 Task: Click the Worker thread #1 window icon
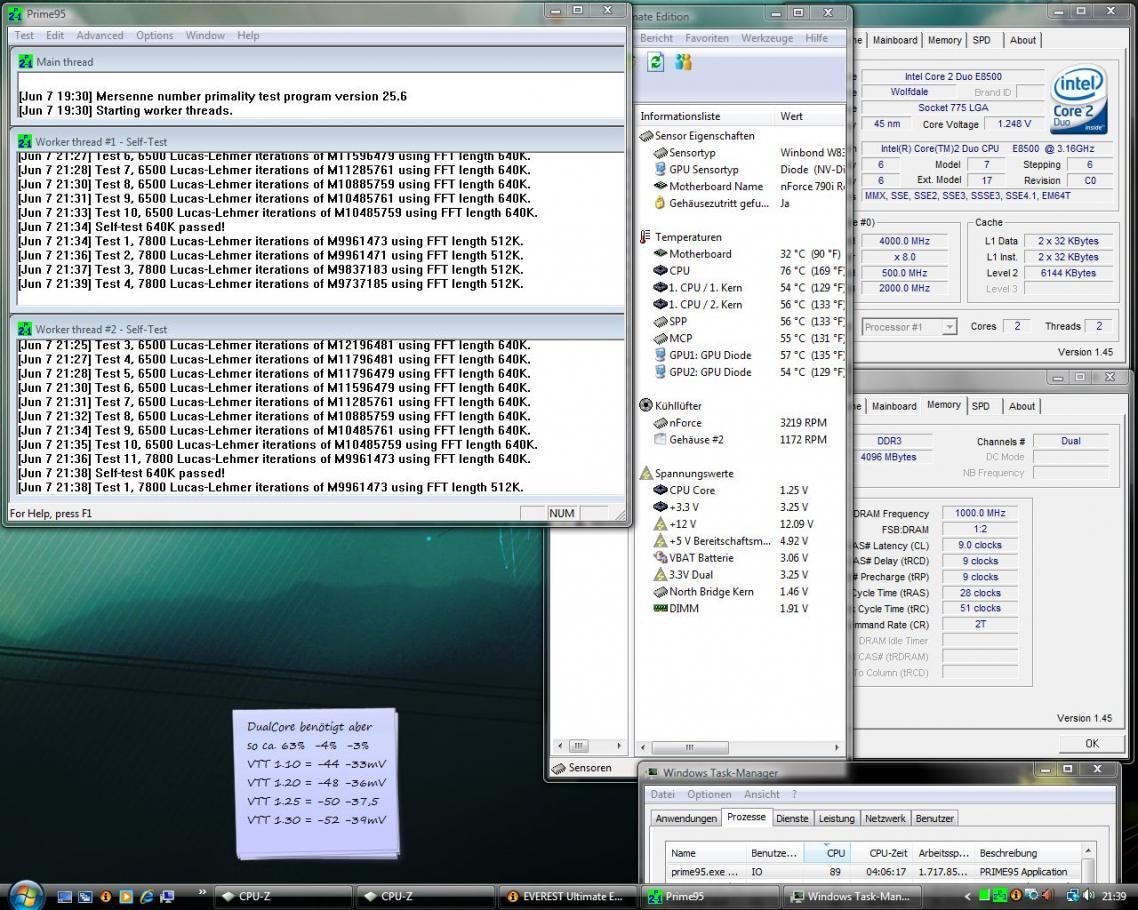(x=25, y=142)
